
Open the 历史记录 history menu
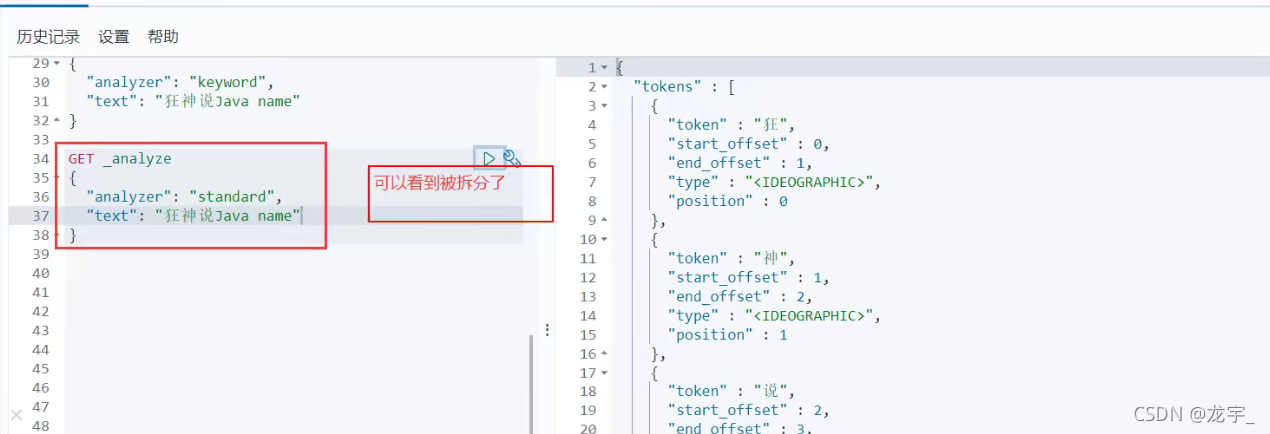tap(48, 37)
